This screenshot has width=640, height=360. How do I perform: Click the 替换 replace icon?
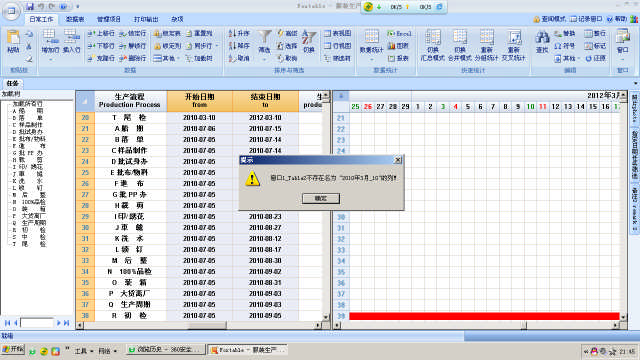(558, 33)
